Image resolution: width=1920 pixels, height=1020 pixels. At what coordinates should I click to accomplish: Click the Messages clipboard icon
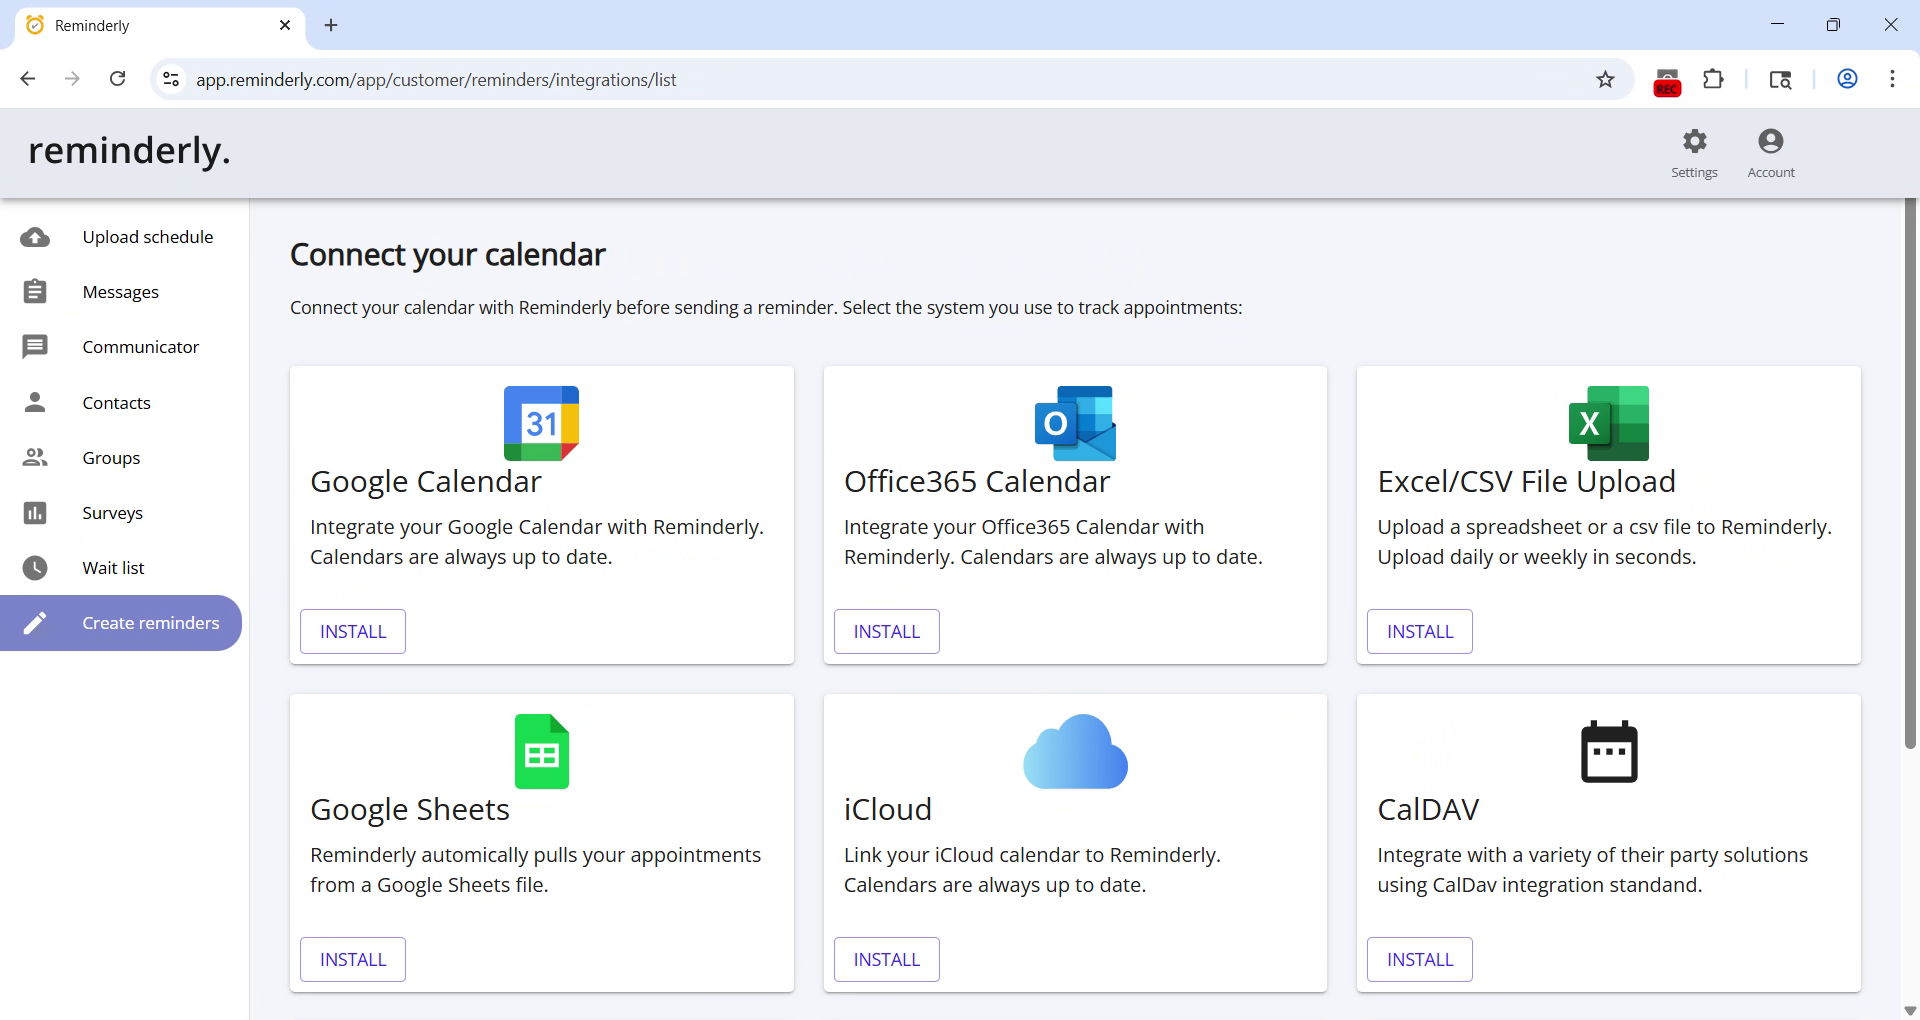pos(35,292)
